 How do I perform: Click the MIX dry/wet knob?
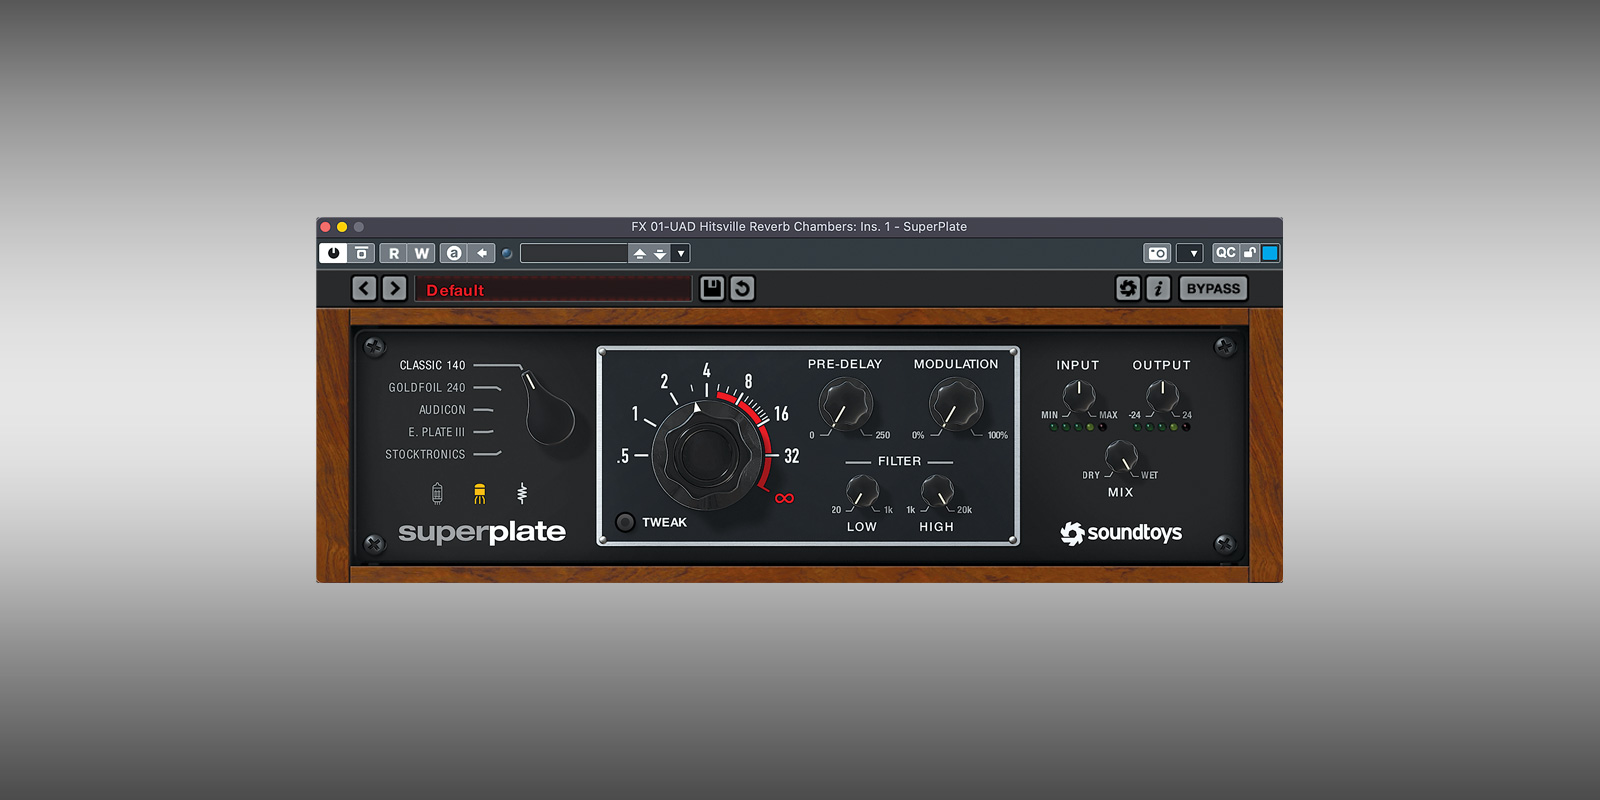pyautogui.click(x=1121, y=457)
